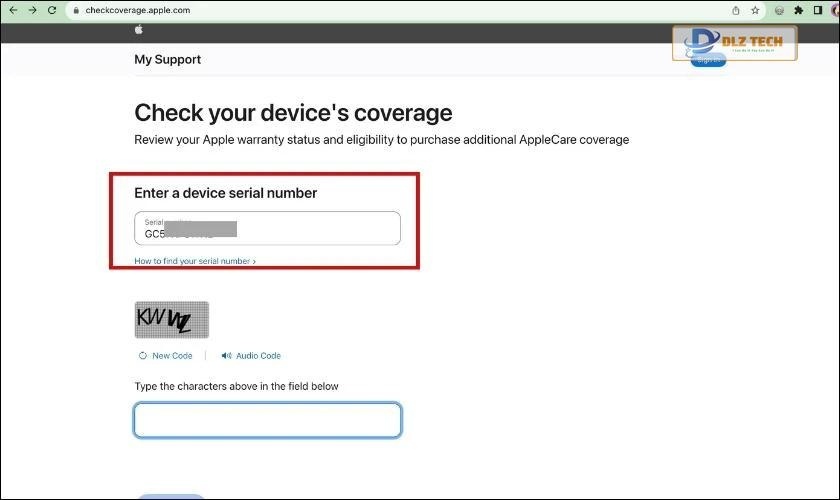Reload the checkcoverage page
The height and width of the screenshot is (500, 840).
coord(52,10)
